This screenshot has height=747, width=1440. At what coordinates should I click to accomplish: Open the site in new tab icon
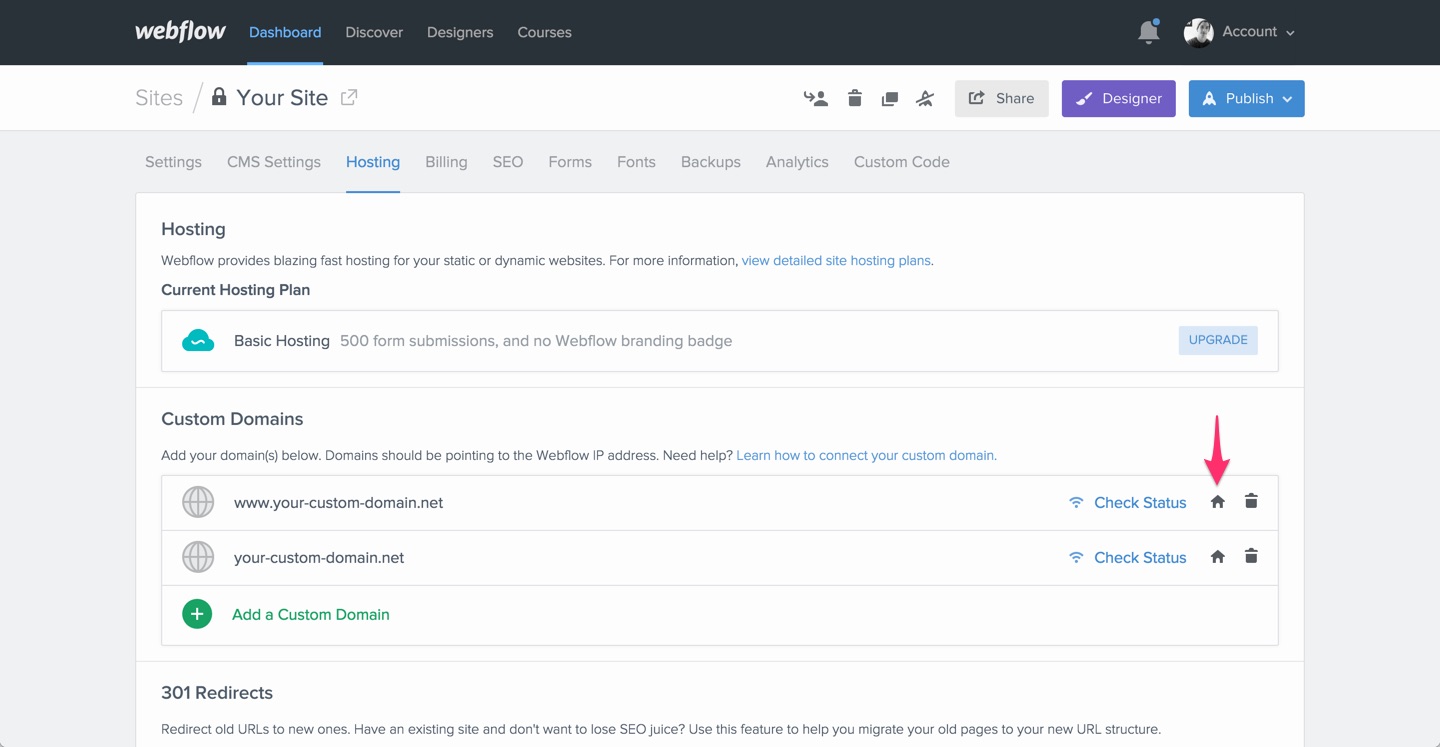coord(349,97)
